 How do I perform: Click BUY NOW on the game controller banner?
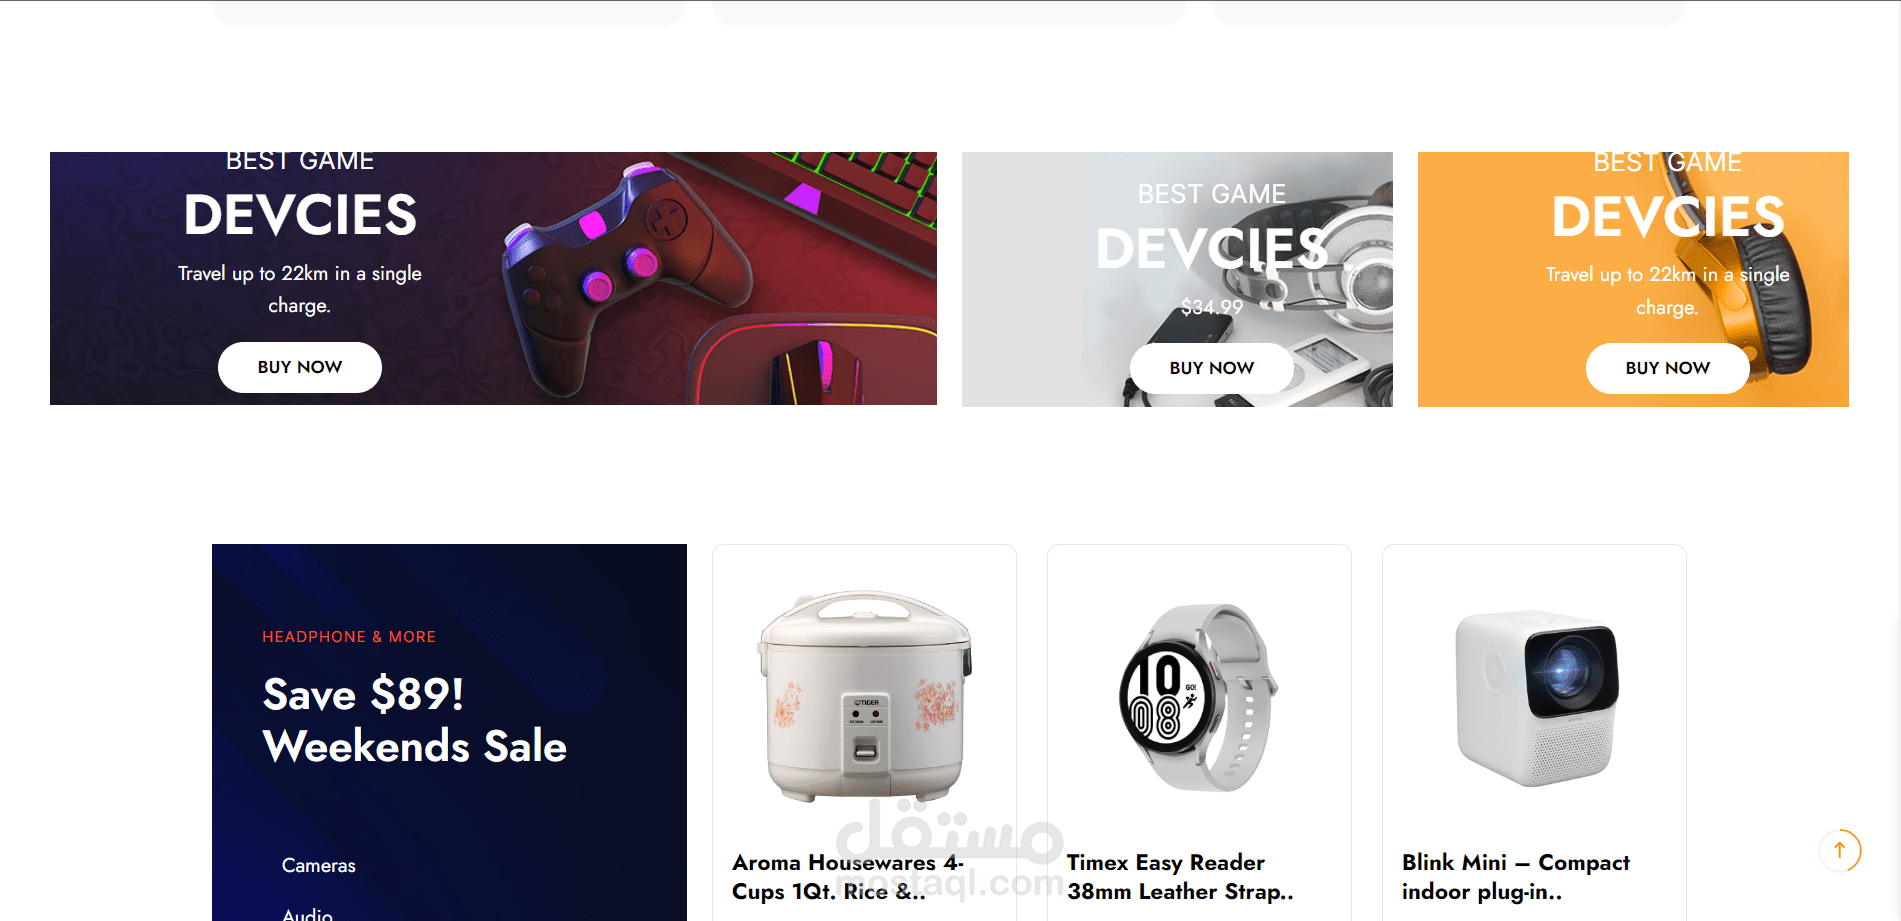[x=300, y=367]
